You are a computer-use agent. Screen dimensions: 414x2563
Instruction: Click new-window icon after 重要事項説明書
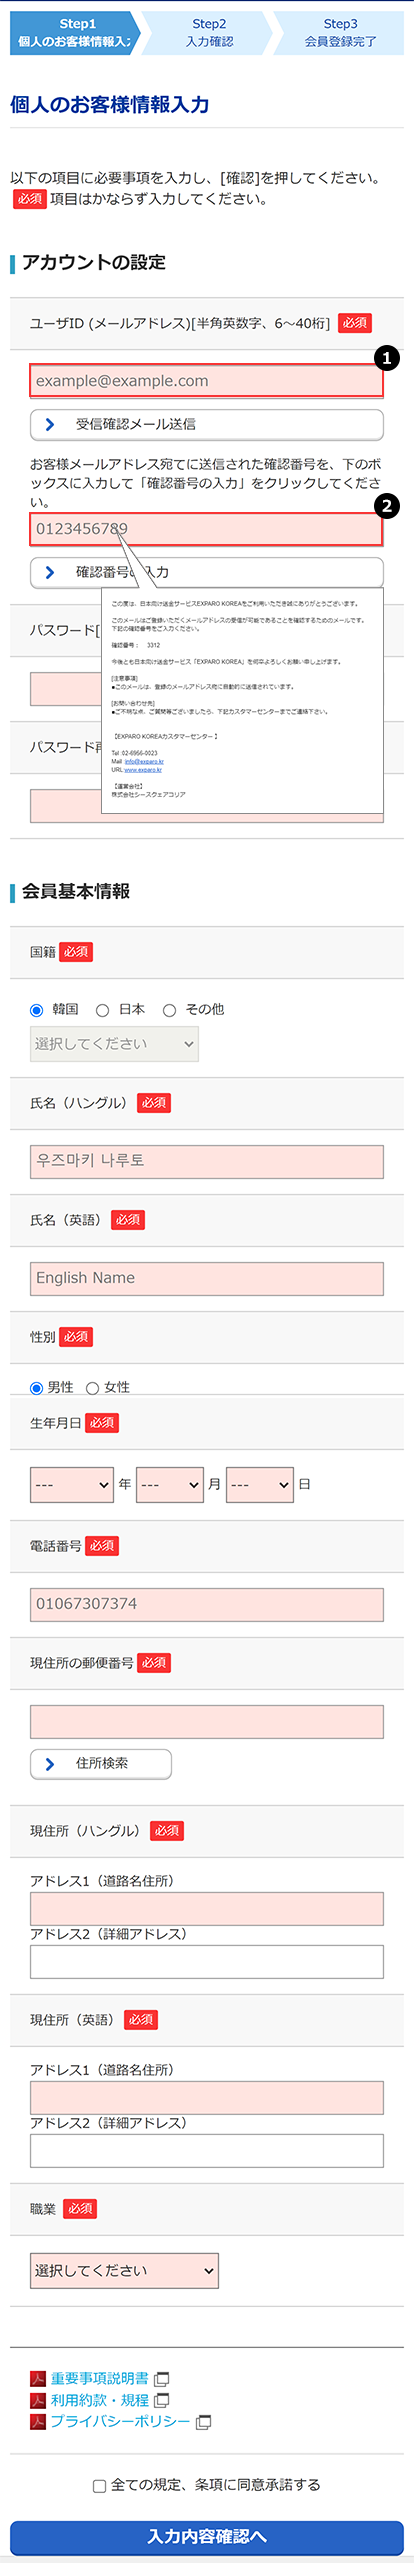pos(161,2379)
